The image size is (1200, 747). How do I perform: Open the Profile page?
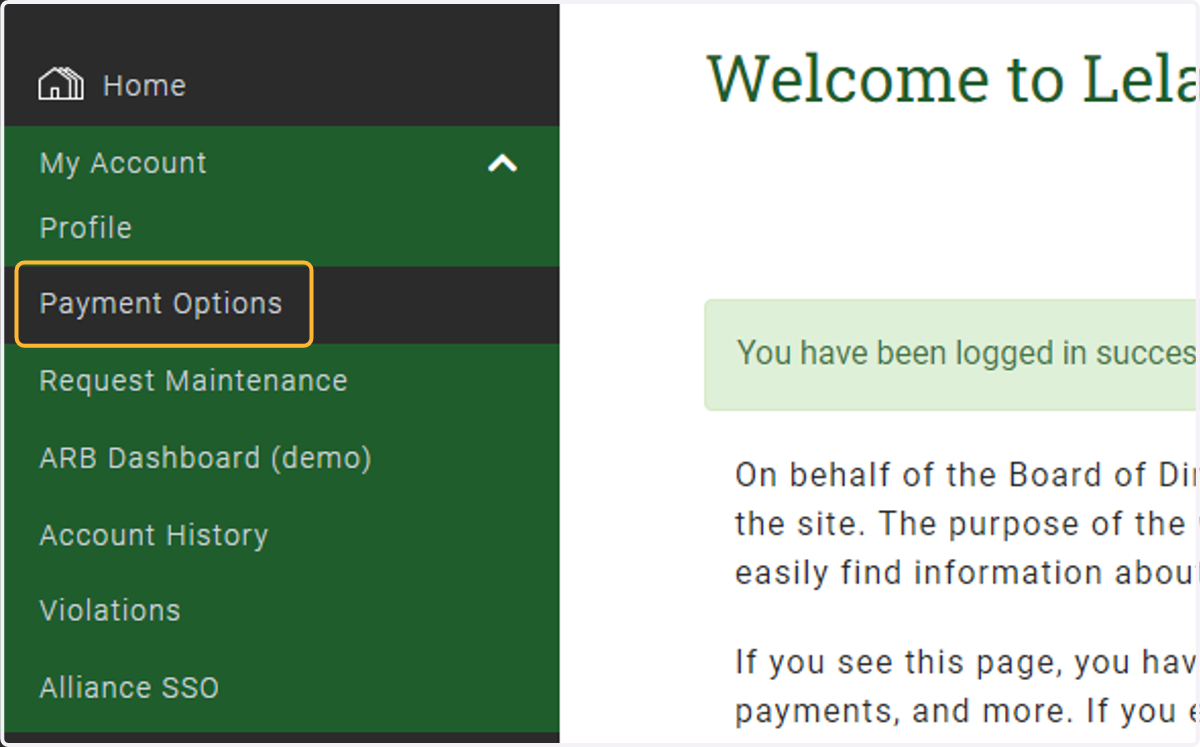coord(86,228)
